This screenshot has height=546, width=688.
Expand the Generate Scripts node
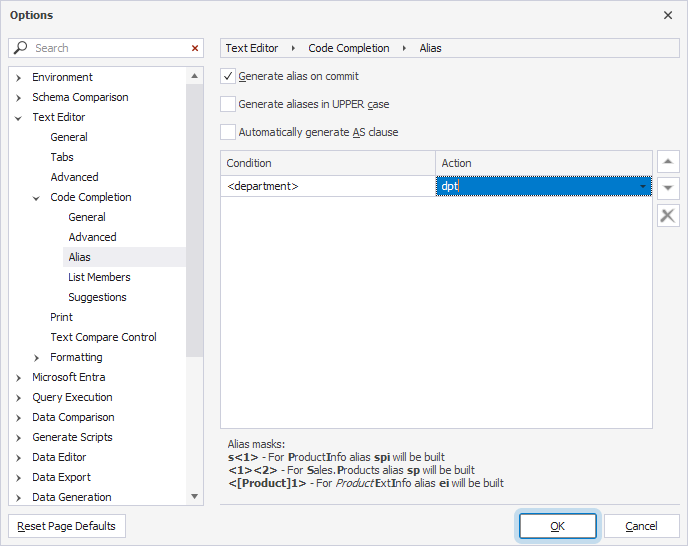pos(18,438)
